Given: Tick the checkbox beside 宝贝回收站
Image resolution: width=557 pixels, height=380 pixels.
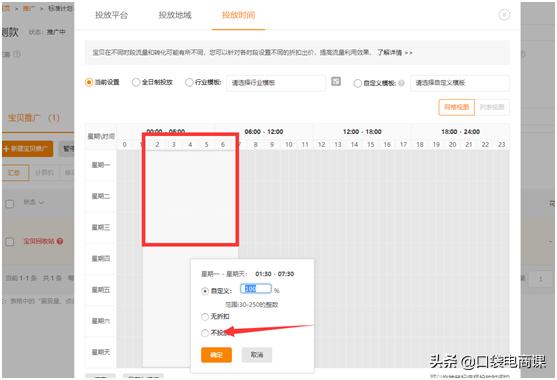Looking at the screenshot, I should pyautogui.click(x=10, y=242).
